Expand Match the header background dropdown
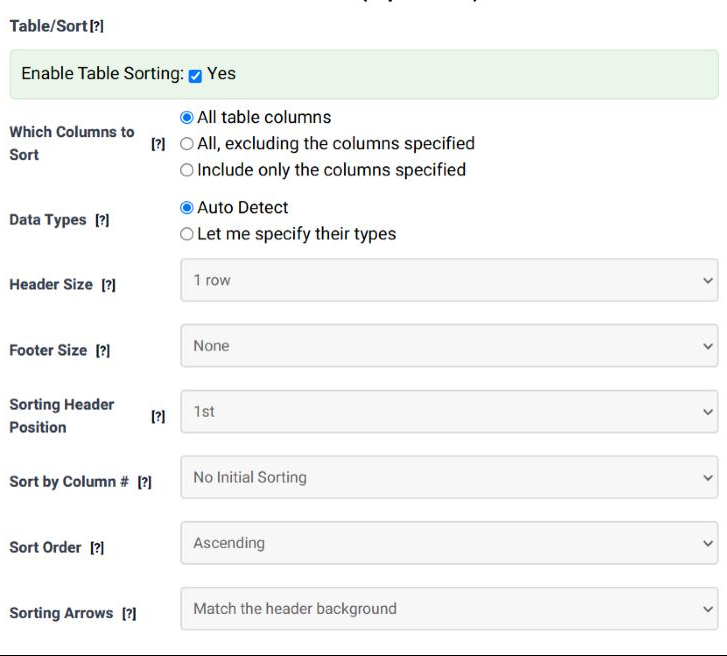The width and height of the screenshot is (727, 656). [449, 609]
